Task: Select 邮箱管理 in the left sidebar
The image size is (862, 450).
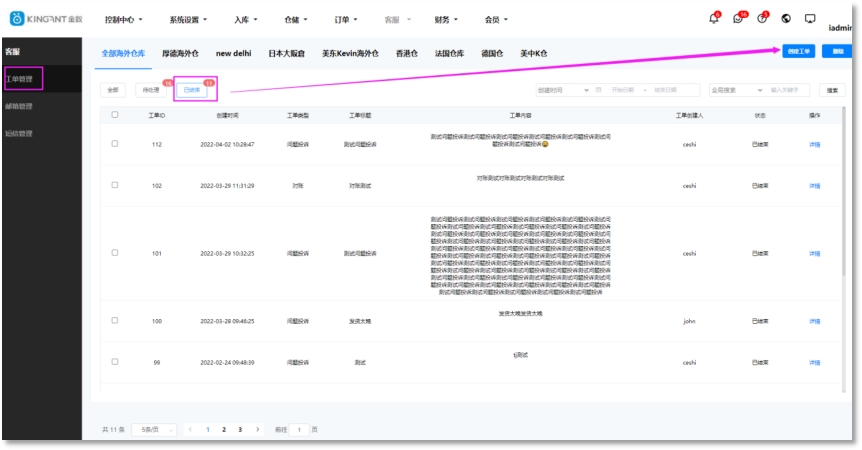Action: click(19, 106)
